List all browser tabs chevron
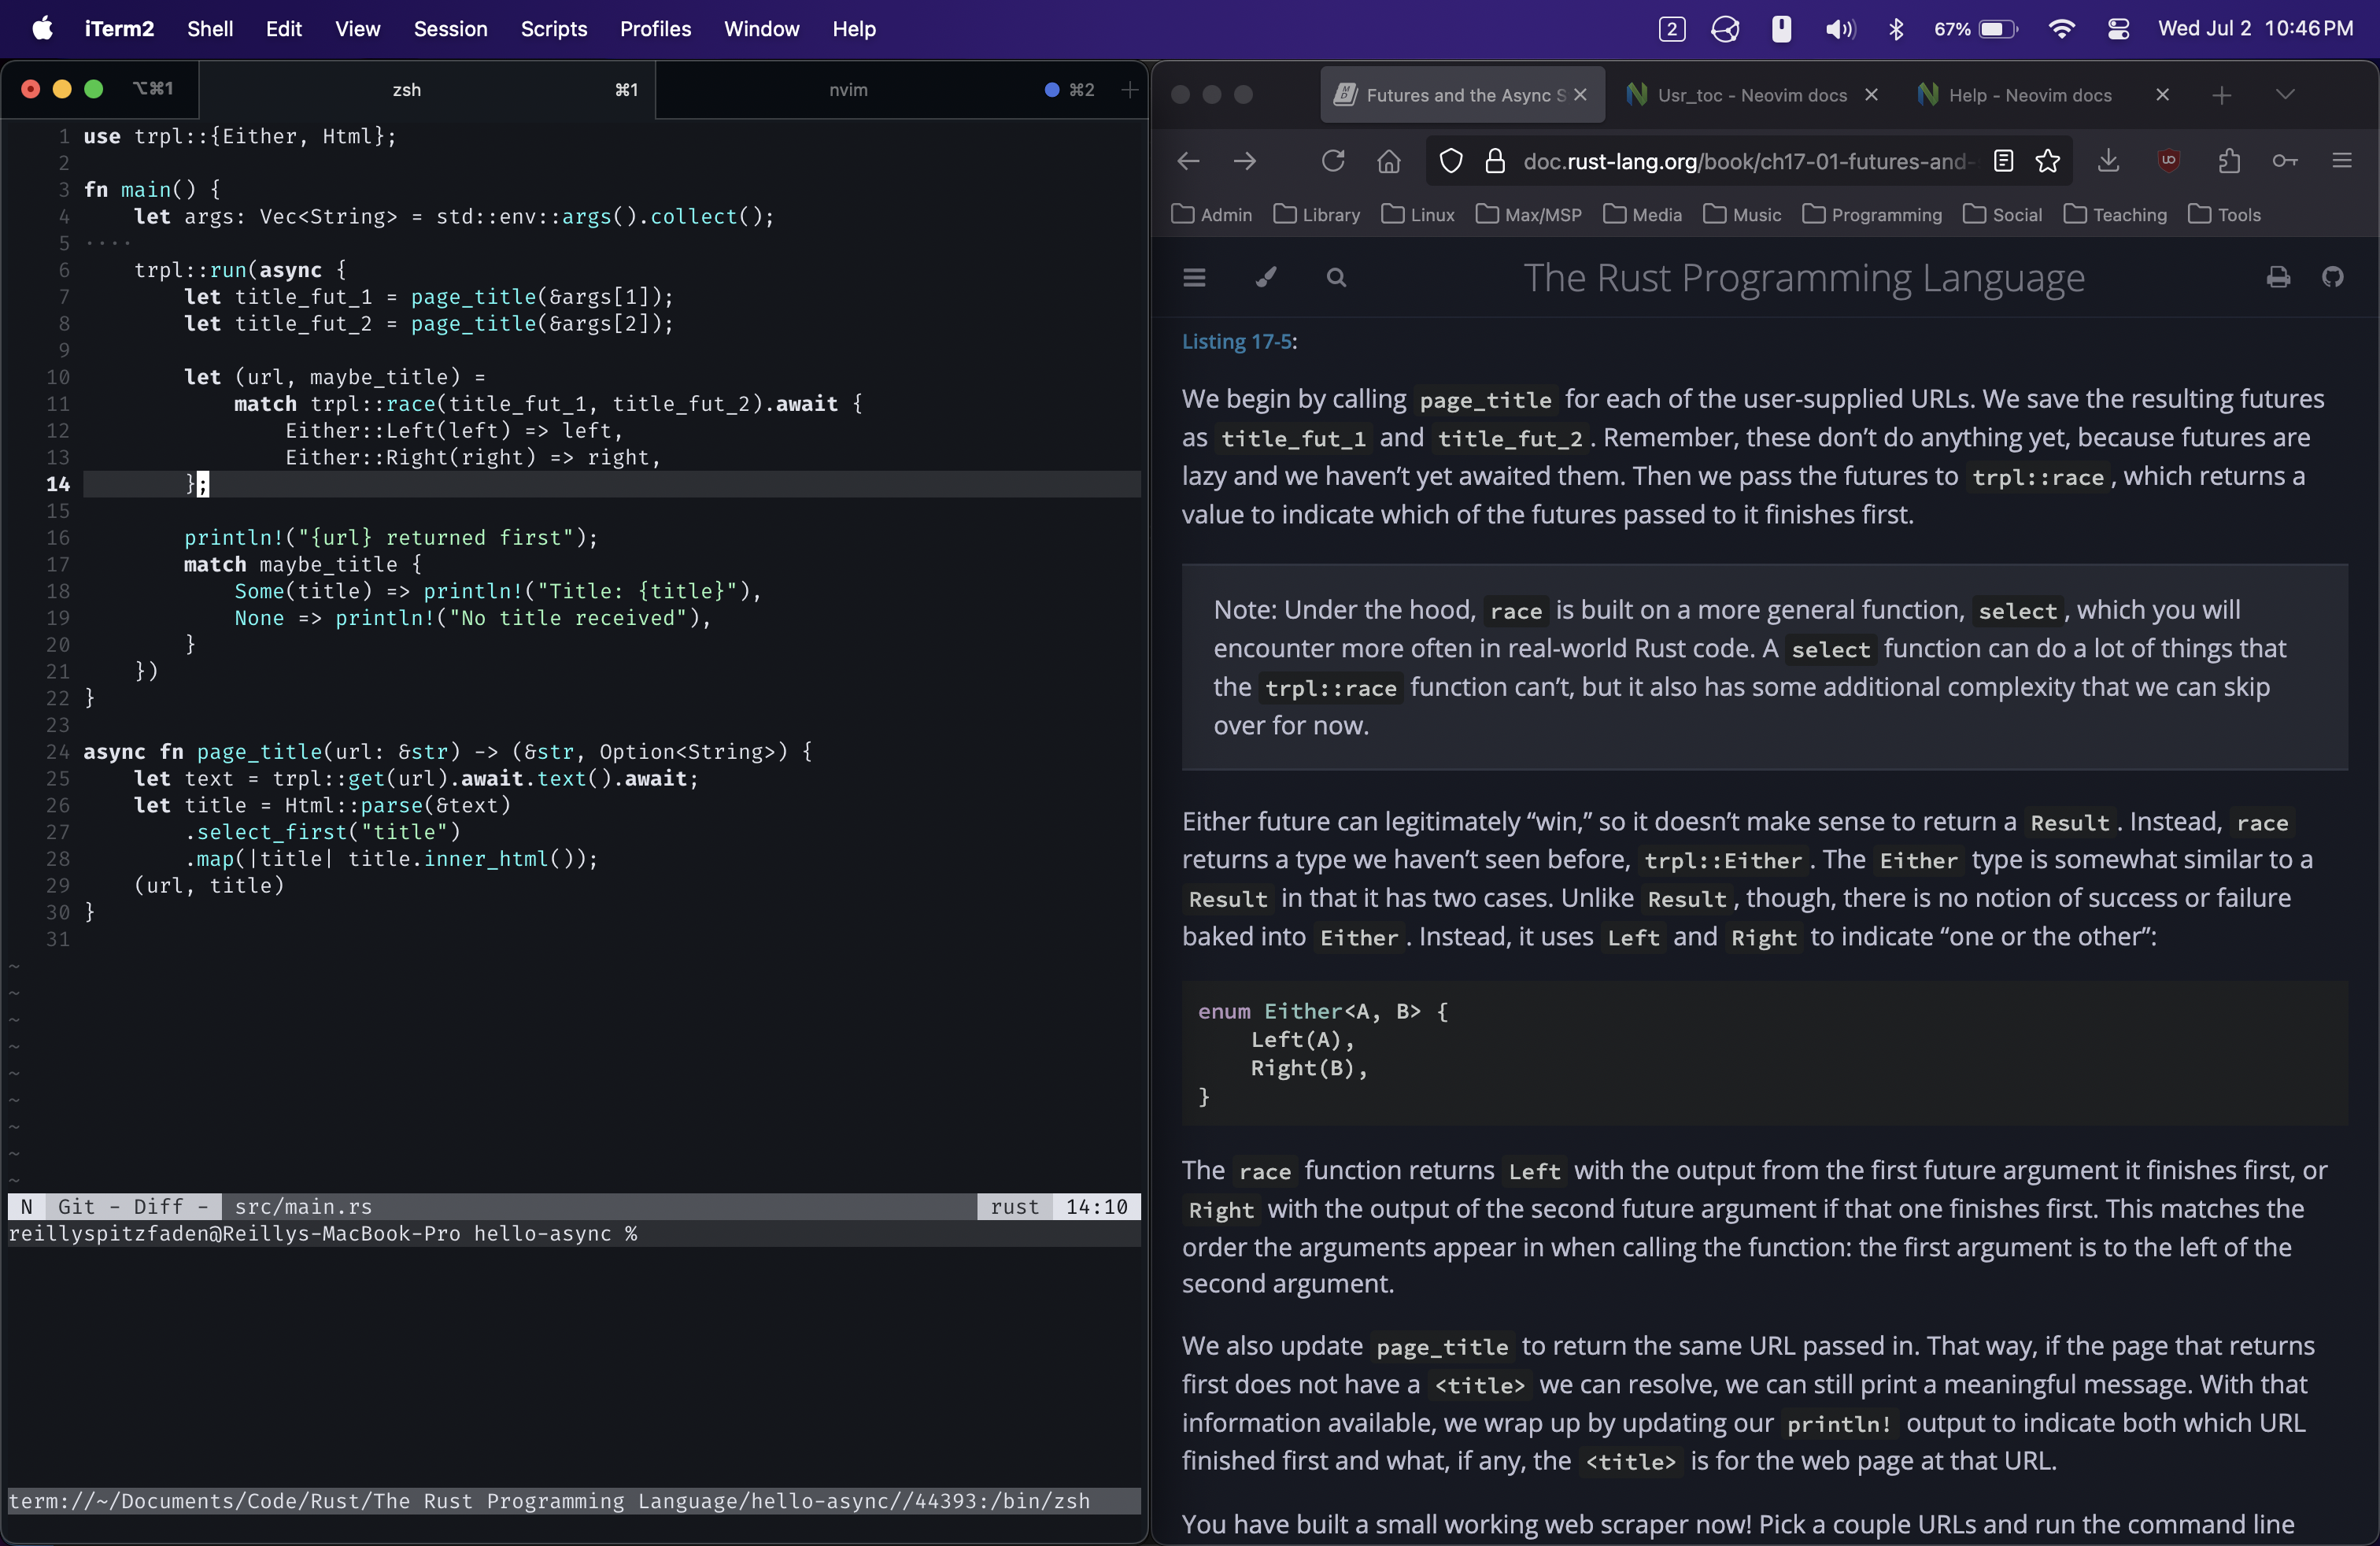The width and height of the screenshot is (2380, 1546). click(2285, 95)
